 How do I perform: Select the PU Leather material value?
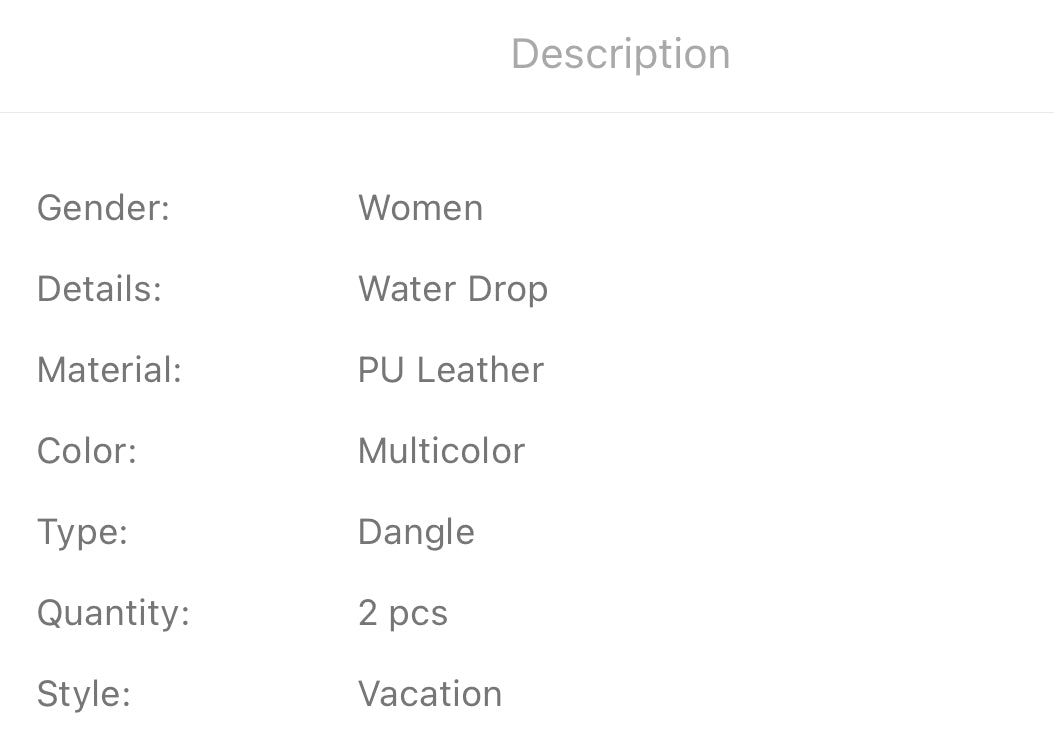(450, 370)
